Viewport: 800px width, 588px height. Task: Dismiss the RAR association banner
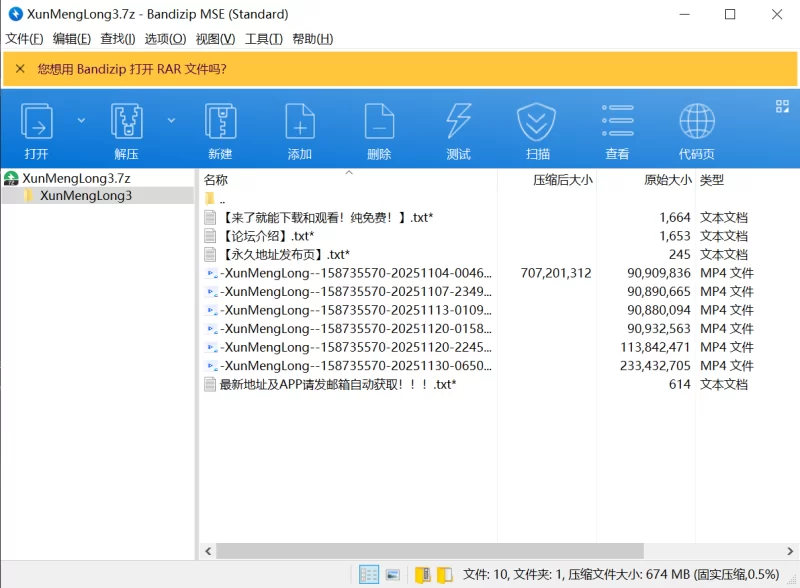20,68
